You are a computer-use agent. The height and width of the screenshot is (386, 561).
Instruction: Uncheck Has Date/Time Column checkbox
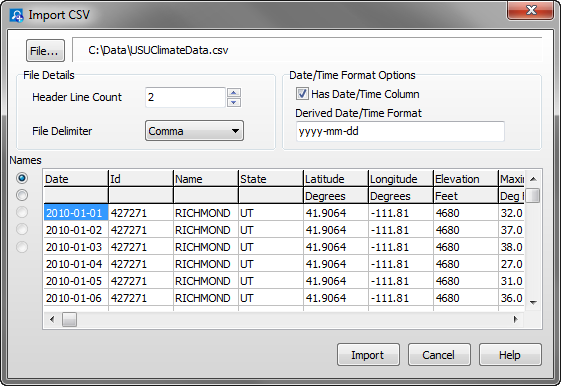pyautogui.click(x=302, y=94)
